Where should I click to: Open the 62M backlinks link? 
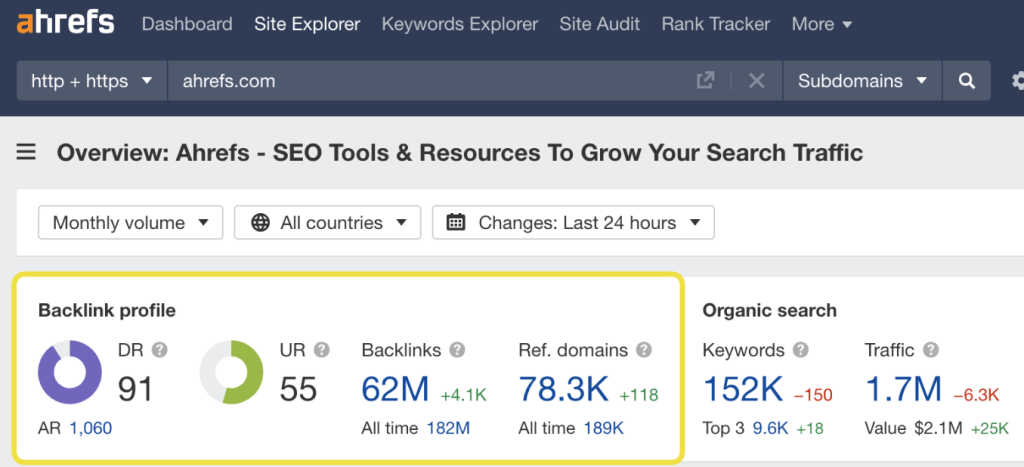pyautogui.click(x=395, y=389)
